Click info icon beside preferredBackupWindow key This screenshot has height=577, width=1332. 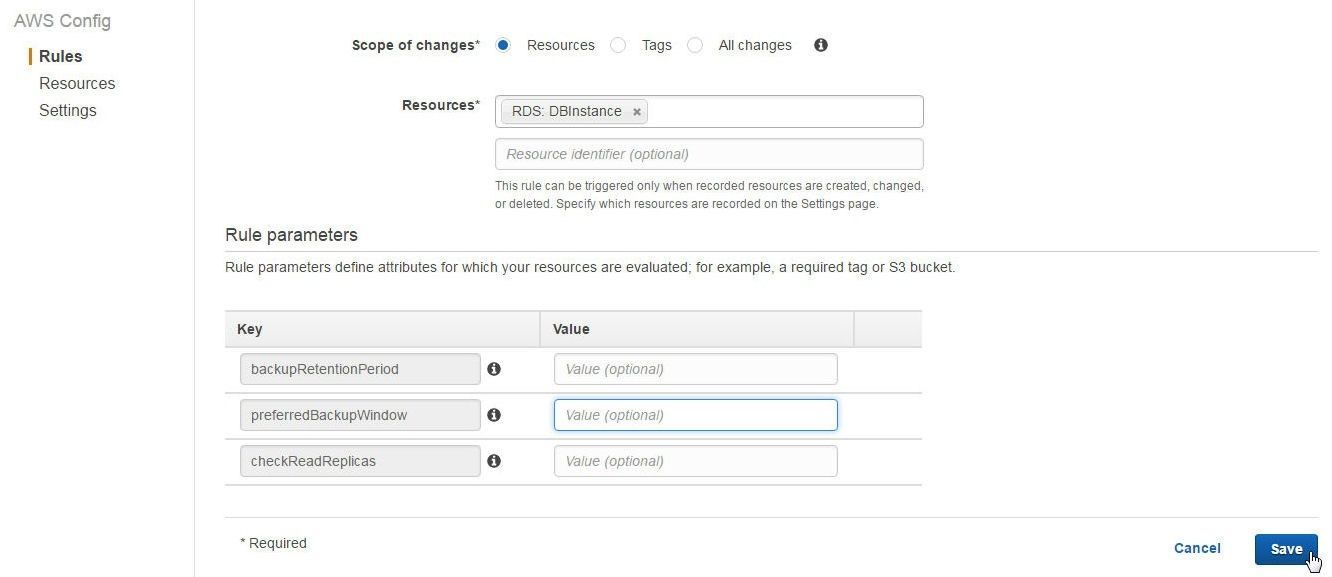tap(493, 415)
